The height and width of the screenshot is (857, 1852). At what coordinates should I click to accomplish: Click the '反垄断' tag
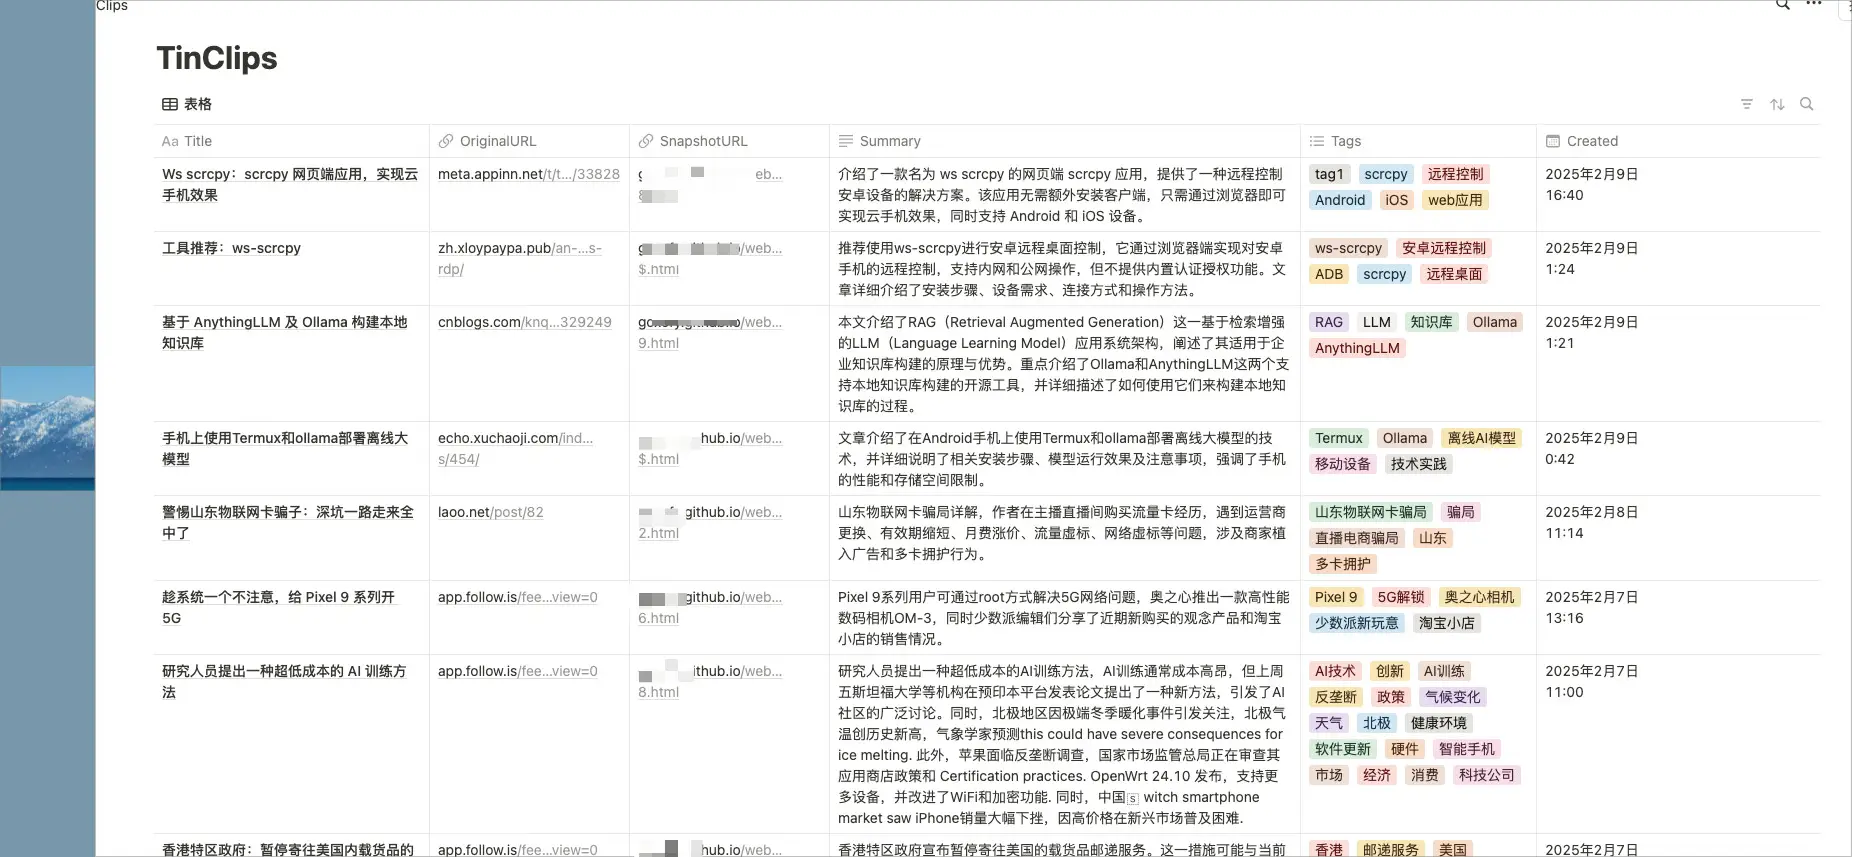coord(1336,697)
